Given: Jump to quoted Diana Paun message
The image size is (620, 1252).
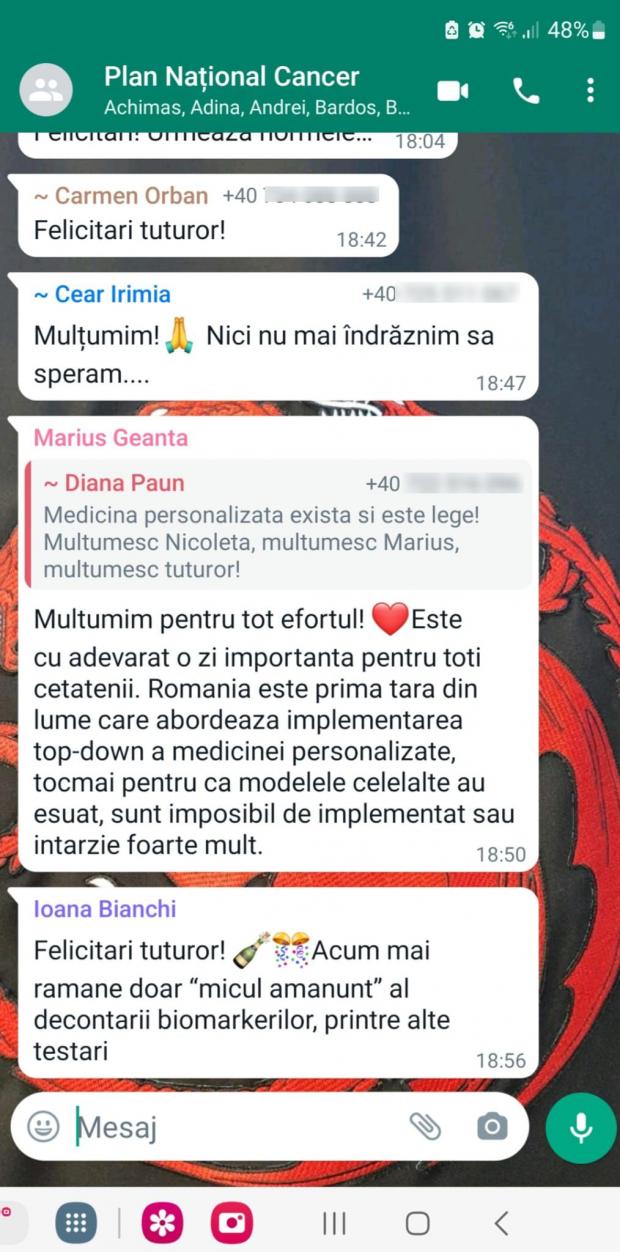Looking at the screenshot, I should (278, 525).
